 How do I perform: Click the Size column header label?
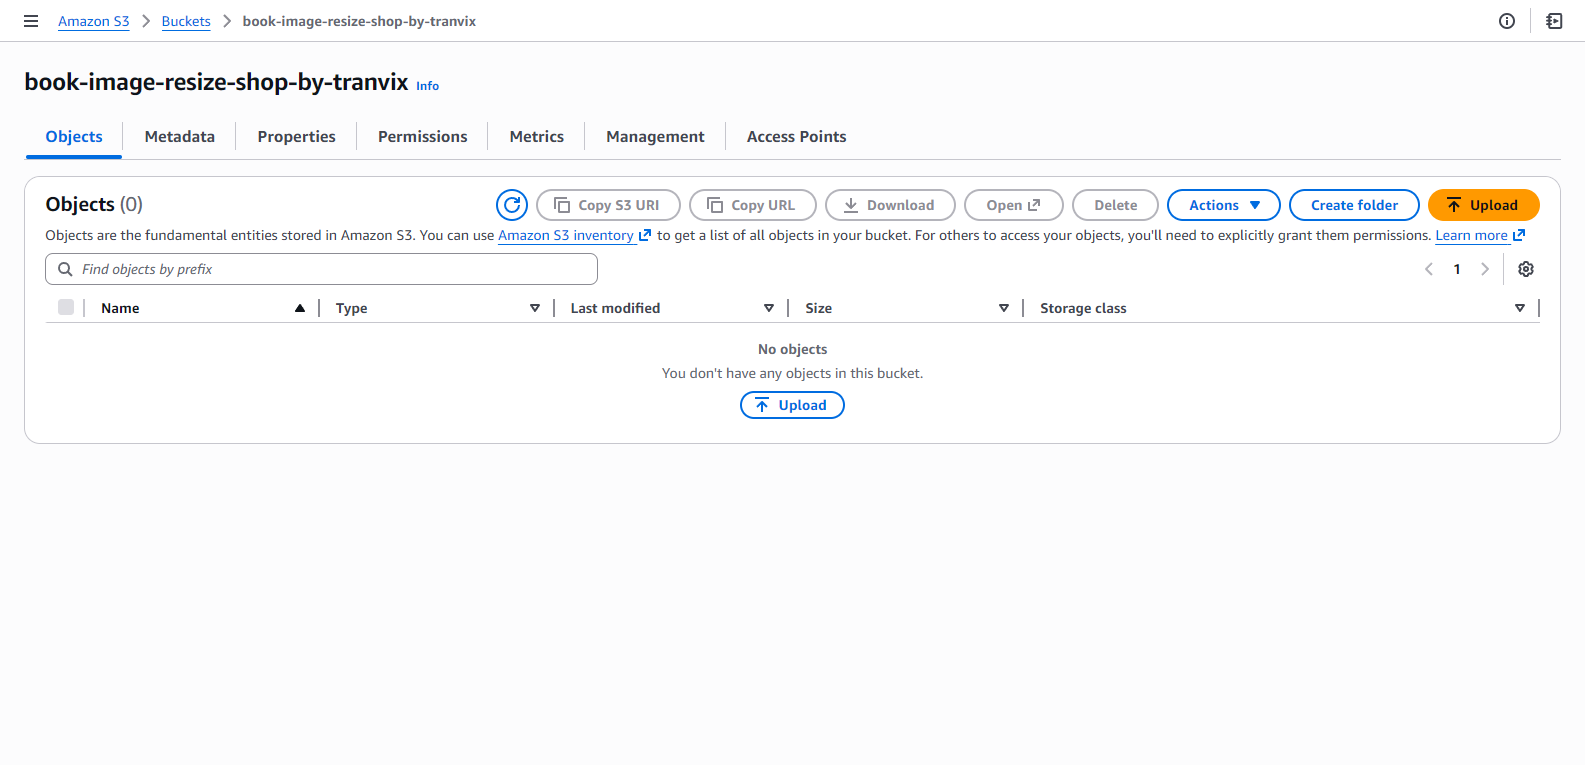pyautogui.click(x=818, y=308)
